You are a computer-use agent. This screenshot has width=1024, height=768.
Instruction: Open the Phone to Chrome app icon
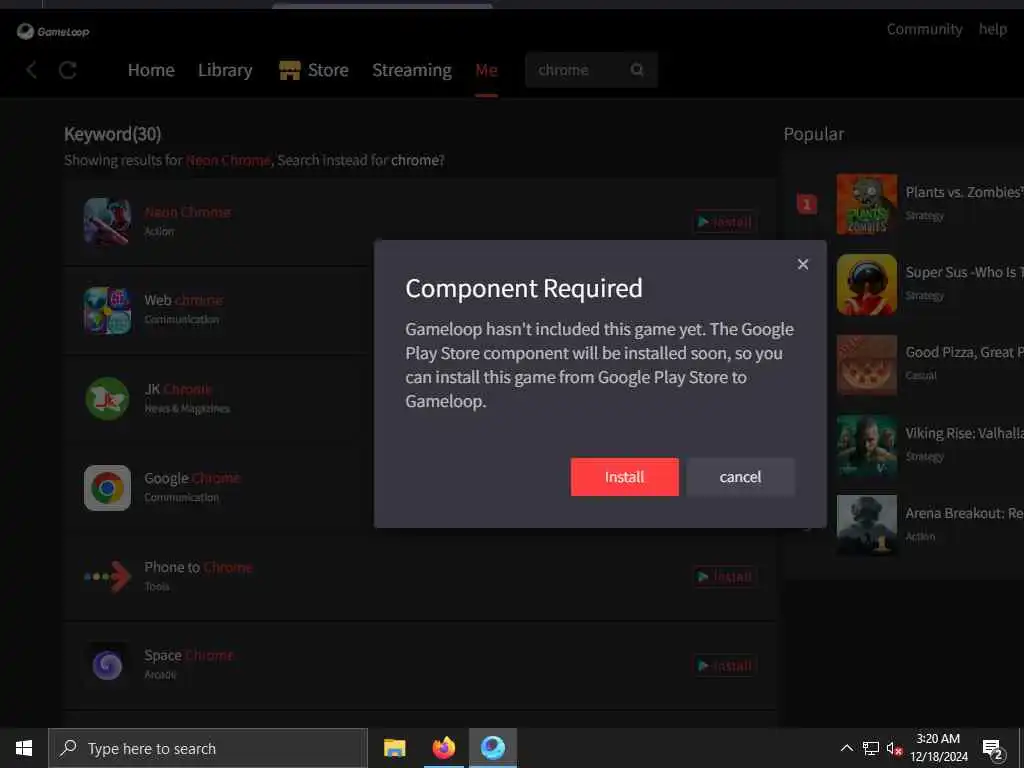pyautogui.click(x=107, y=576)
